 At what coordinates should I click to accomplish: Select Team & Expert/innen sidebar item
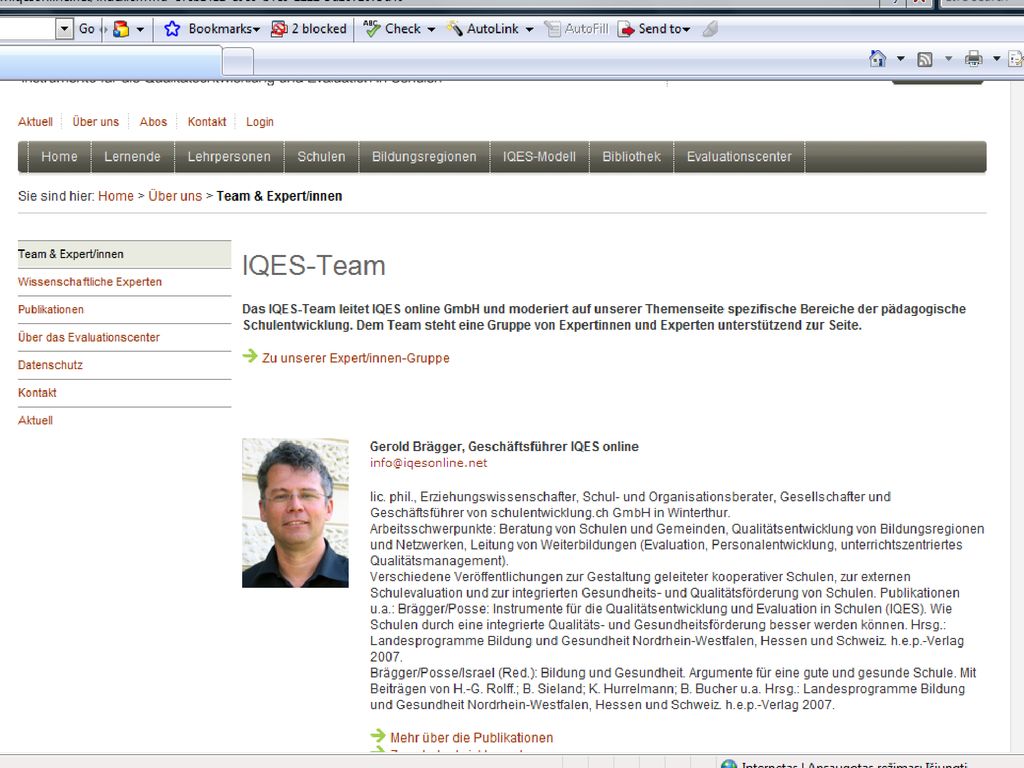pos(124,254)
